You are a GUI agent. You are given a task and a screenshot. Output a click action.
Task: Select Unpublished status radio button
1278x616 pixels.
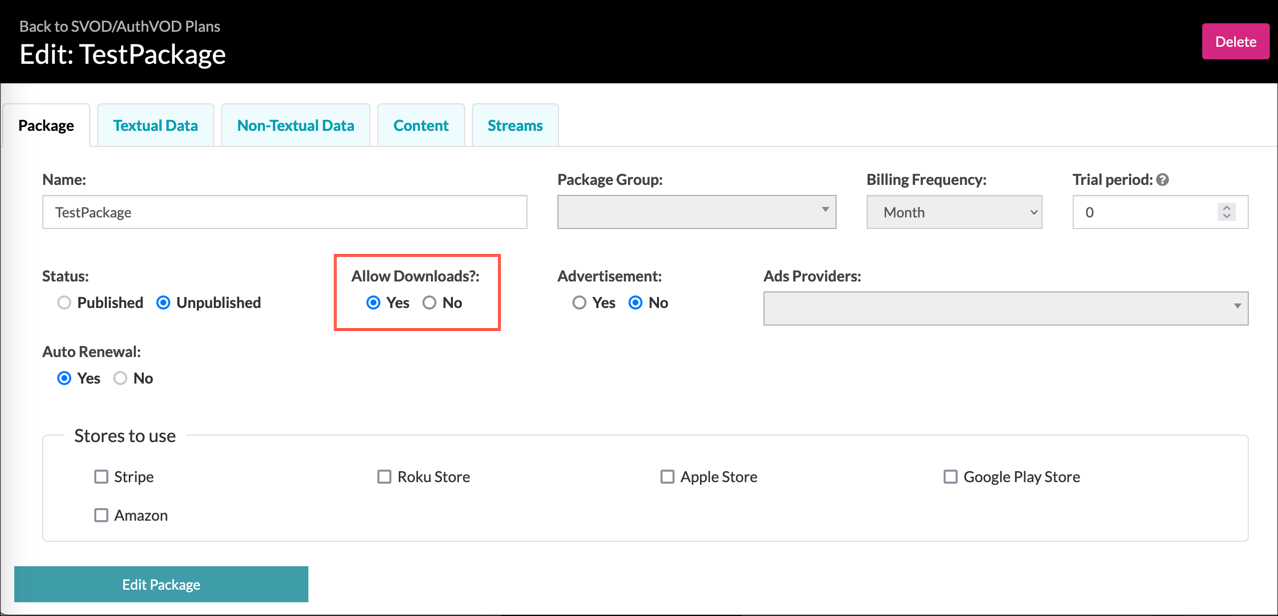tap(163, 303)
